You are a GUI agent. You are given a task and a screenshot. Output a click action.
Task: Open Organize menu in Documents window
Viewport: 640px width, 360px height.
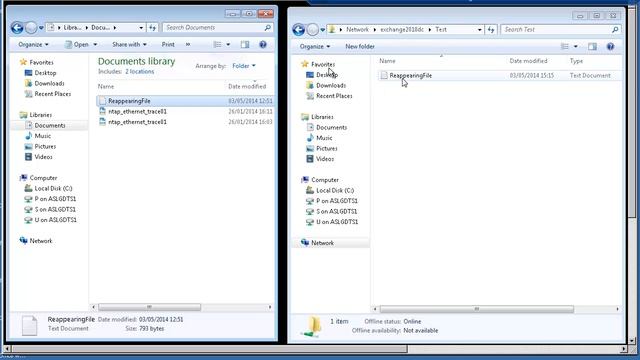(33, 44)
